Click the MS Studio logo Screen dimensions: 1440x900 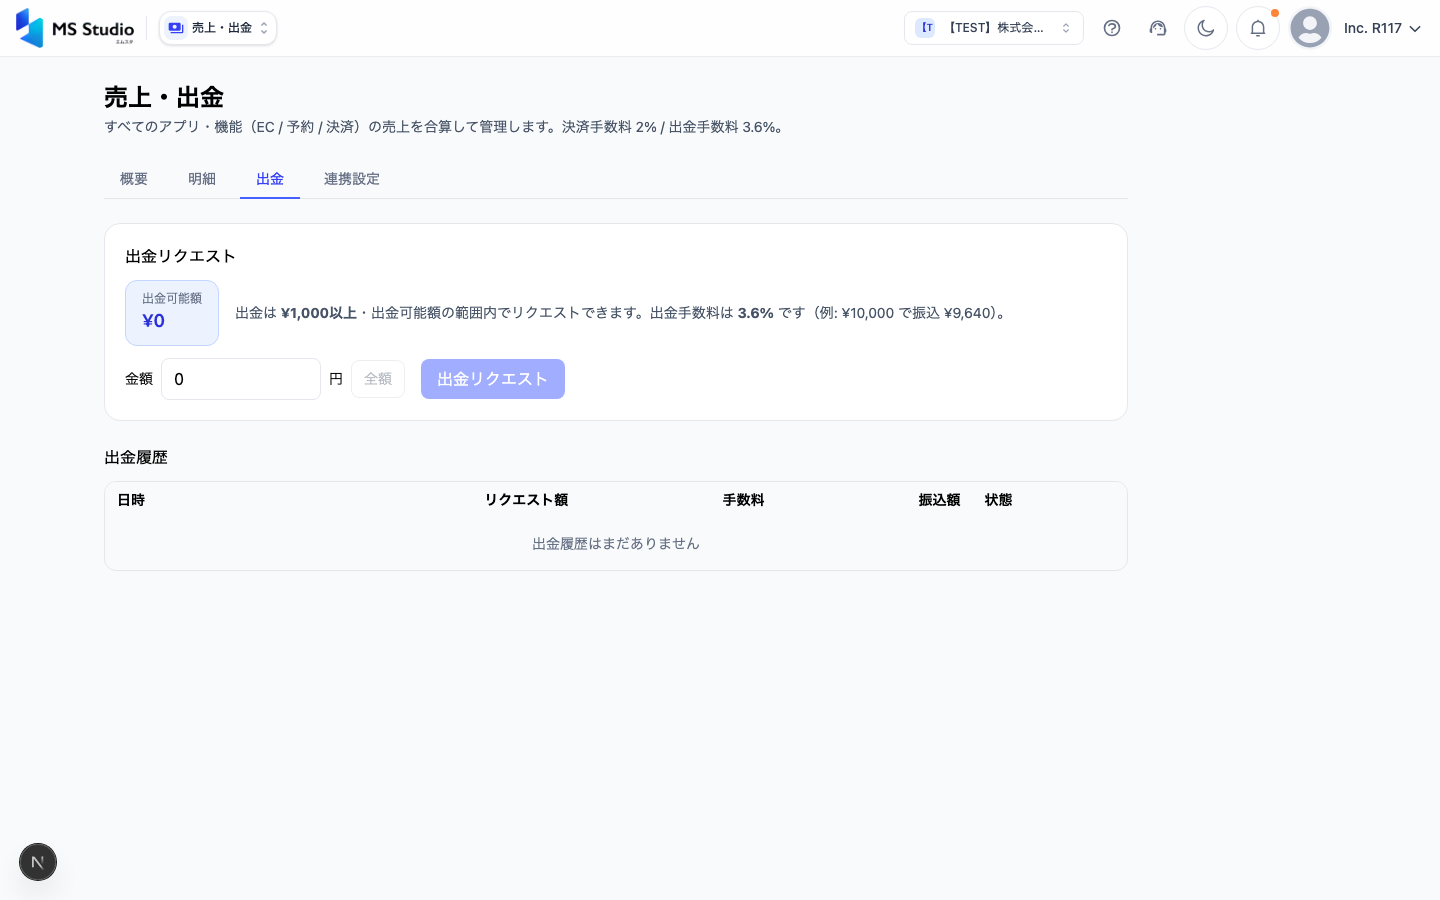(75, 28)
